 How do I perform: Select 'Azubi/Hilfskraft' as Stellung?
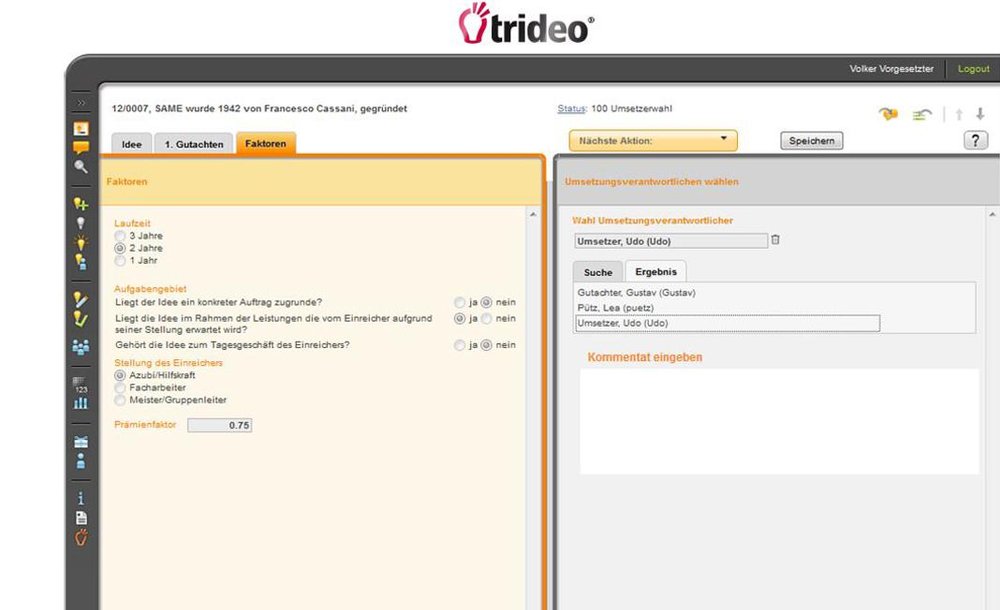tap(120, 375)
